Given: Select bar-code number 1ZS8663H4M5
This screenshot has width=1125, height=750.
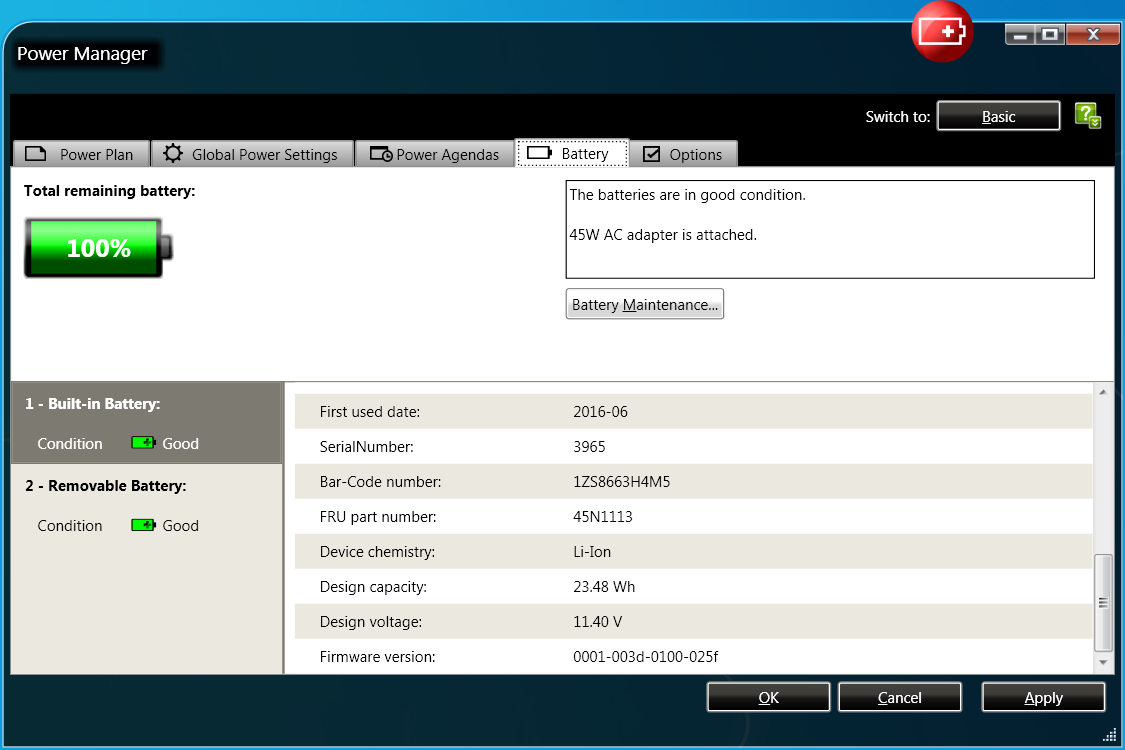Looking at the screenshot, I should click(x=621, y=482).
